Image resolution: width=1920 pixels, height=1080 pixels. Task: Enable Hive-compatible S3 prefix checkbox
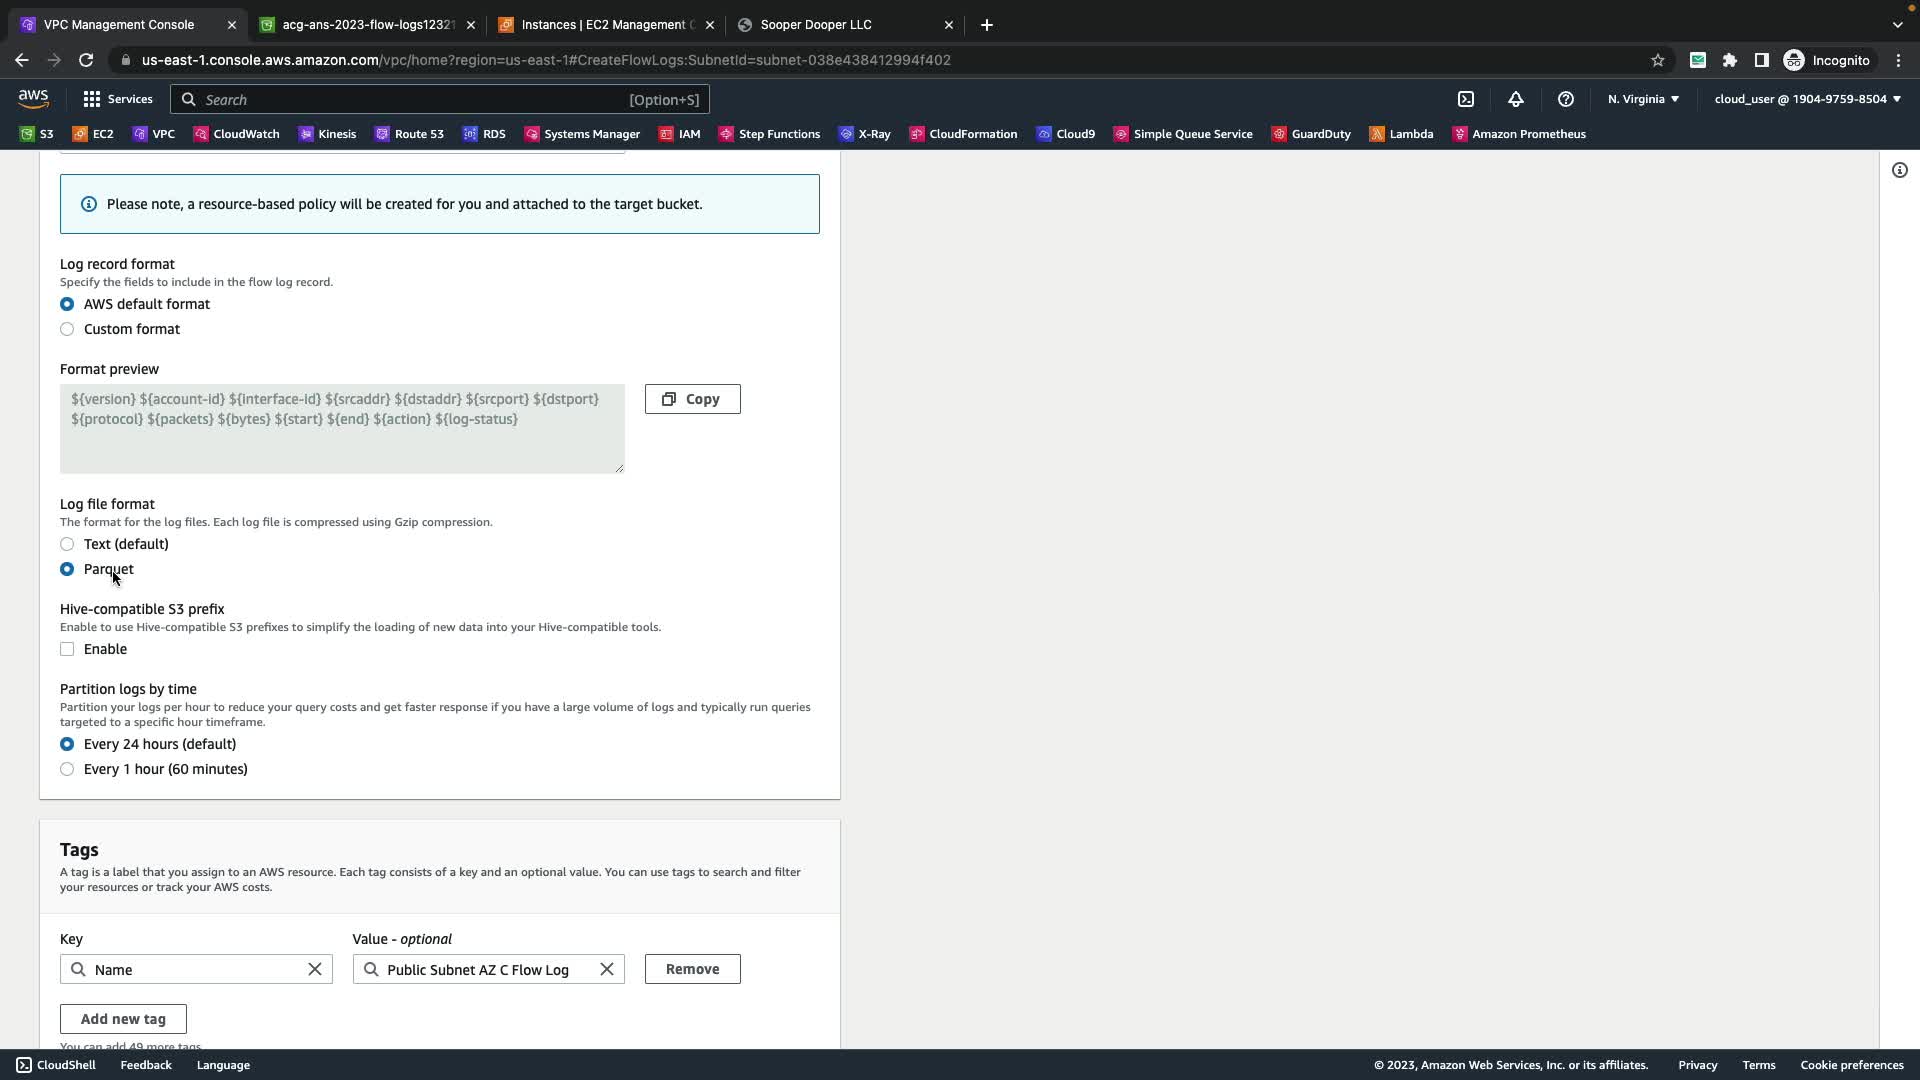coord(67,649)
